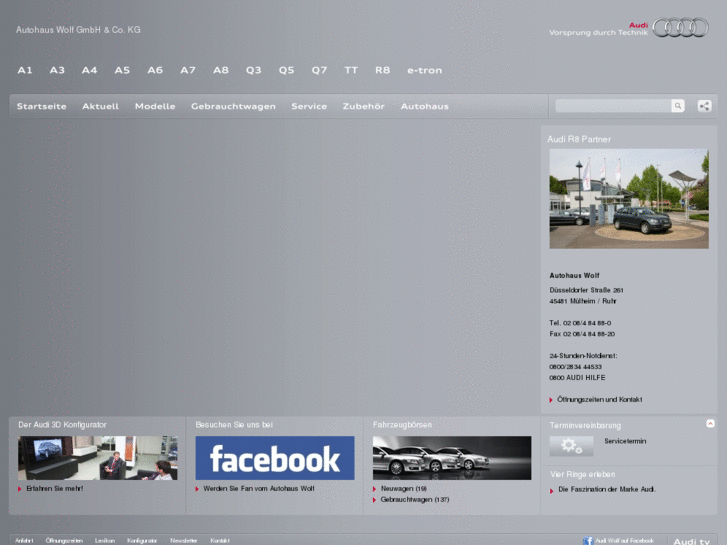Image resolution: width=727 pixels, height=545 pixels.
Task: Select the Q5 model
Action: click(287, 70)
